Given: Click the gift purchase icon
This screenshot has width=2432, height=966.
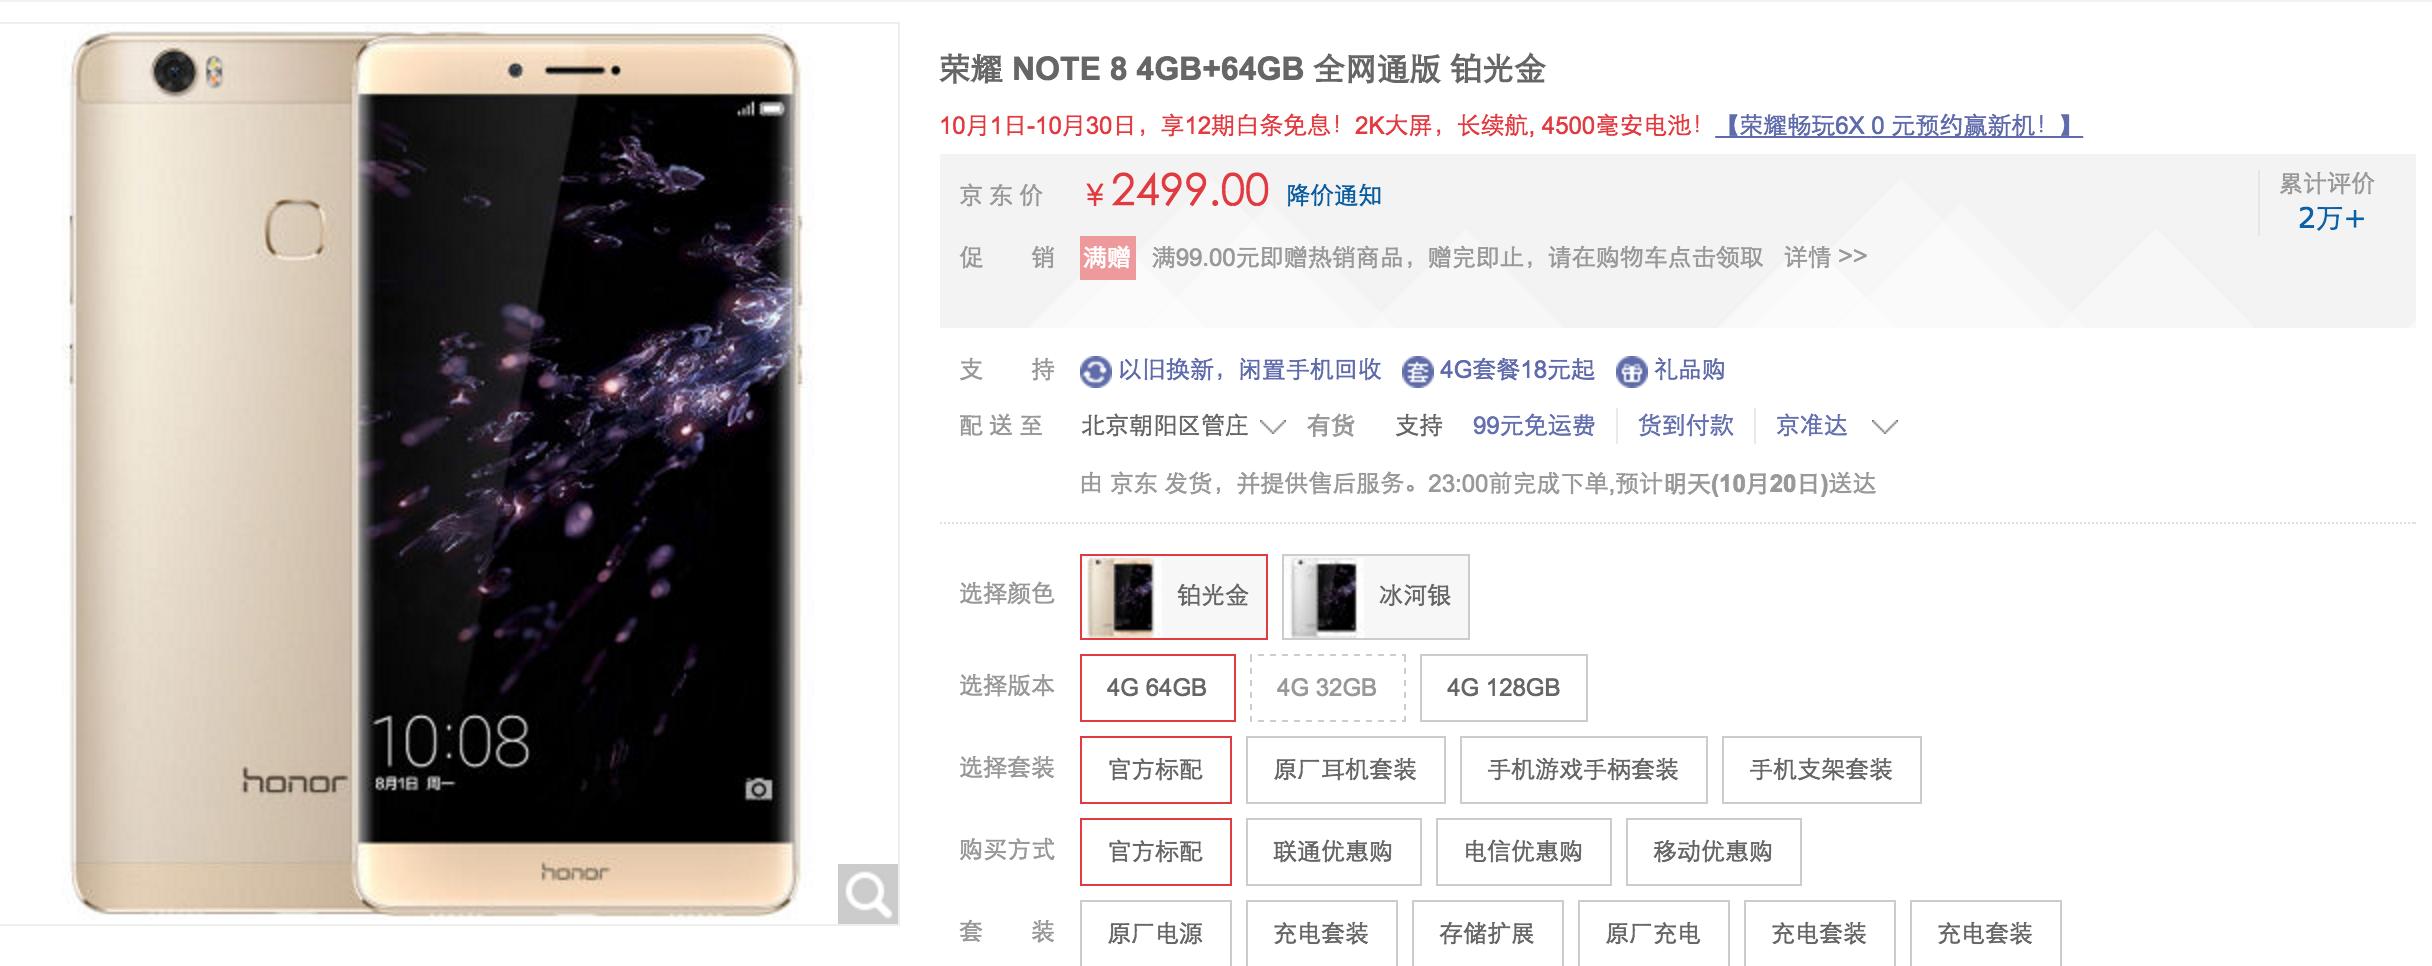Looking at the screenshot, I should point(1631,372).
